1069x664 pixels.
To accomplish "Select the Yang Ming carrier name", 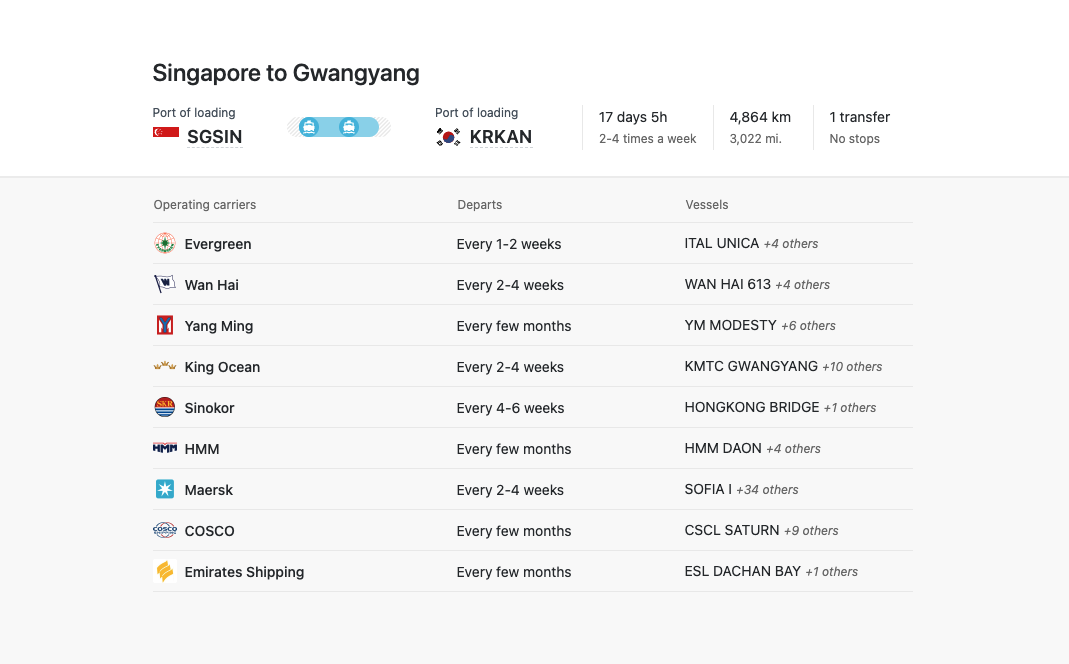I will 218,326.
